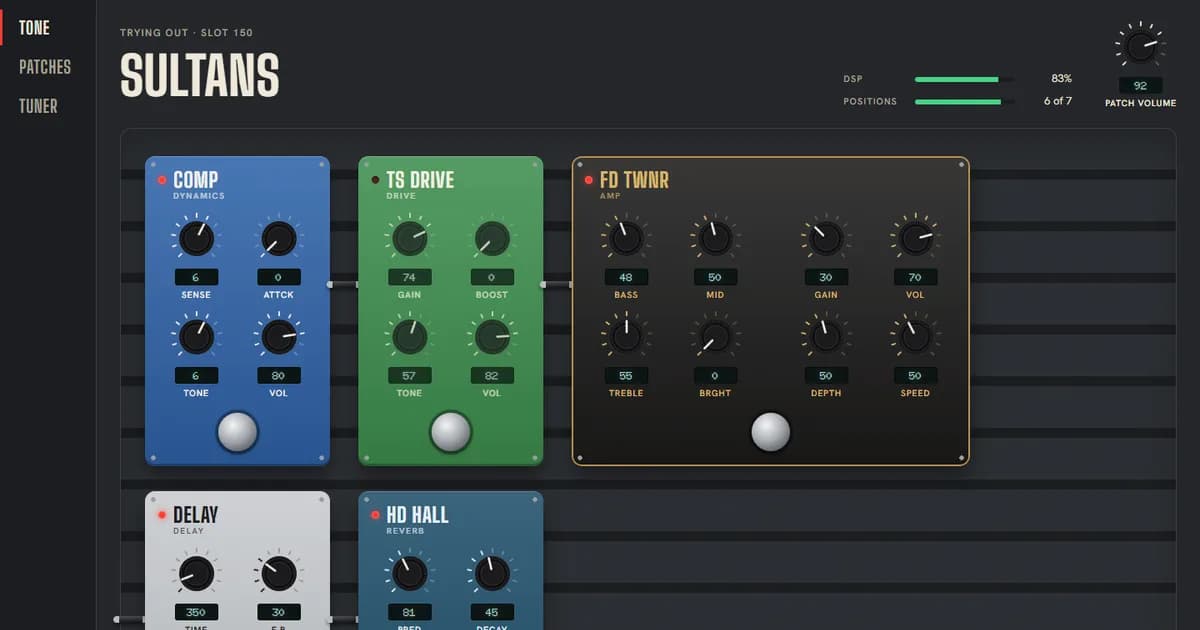
Task: Click the COMP Sense value 6
Action: click(196, 277)
